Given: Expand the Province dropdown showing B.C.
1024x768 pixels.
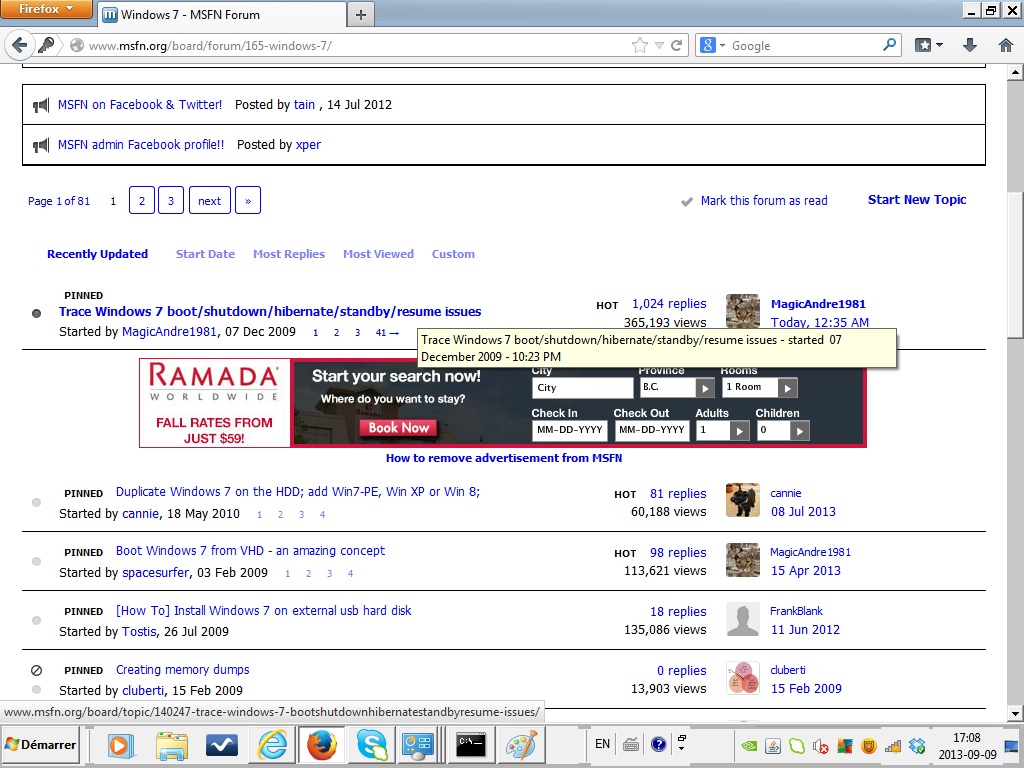Looking at the screenshot, I should [x=704, y=389].
